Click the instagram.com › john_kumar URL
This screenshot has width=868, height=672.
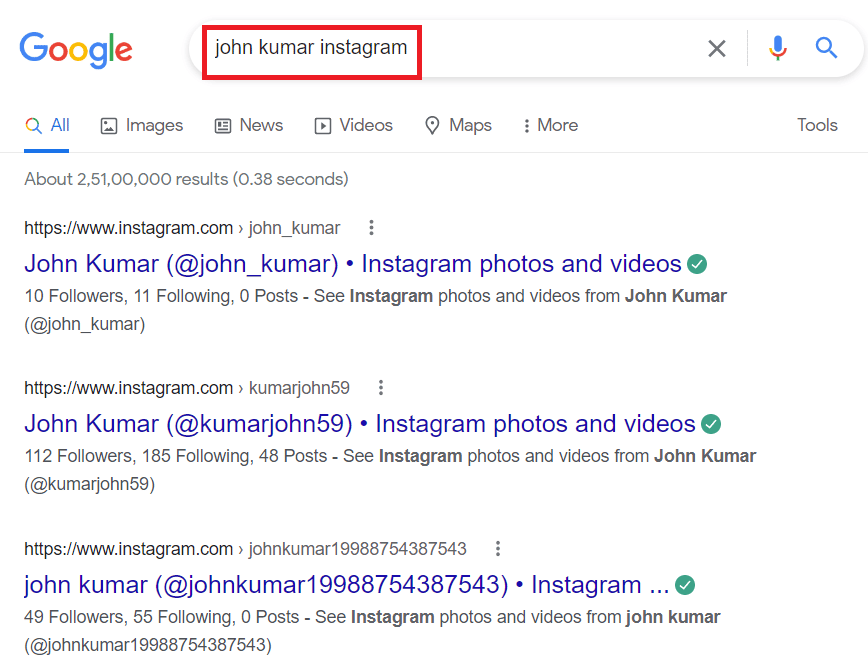[182, 228]
